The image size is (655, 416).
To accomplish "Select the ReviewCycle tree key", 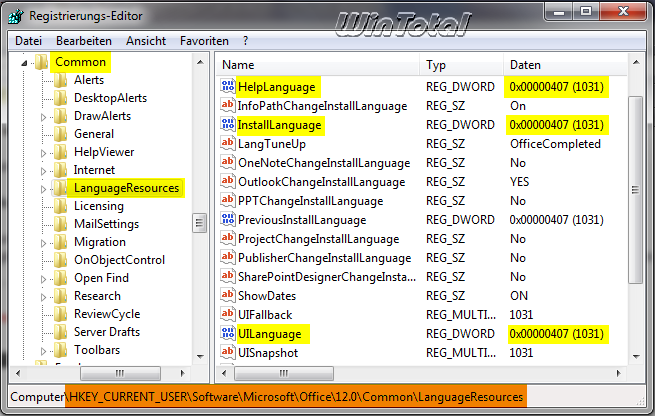I will tap(107, 314).
